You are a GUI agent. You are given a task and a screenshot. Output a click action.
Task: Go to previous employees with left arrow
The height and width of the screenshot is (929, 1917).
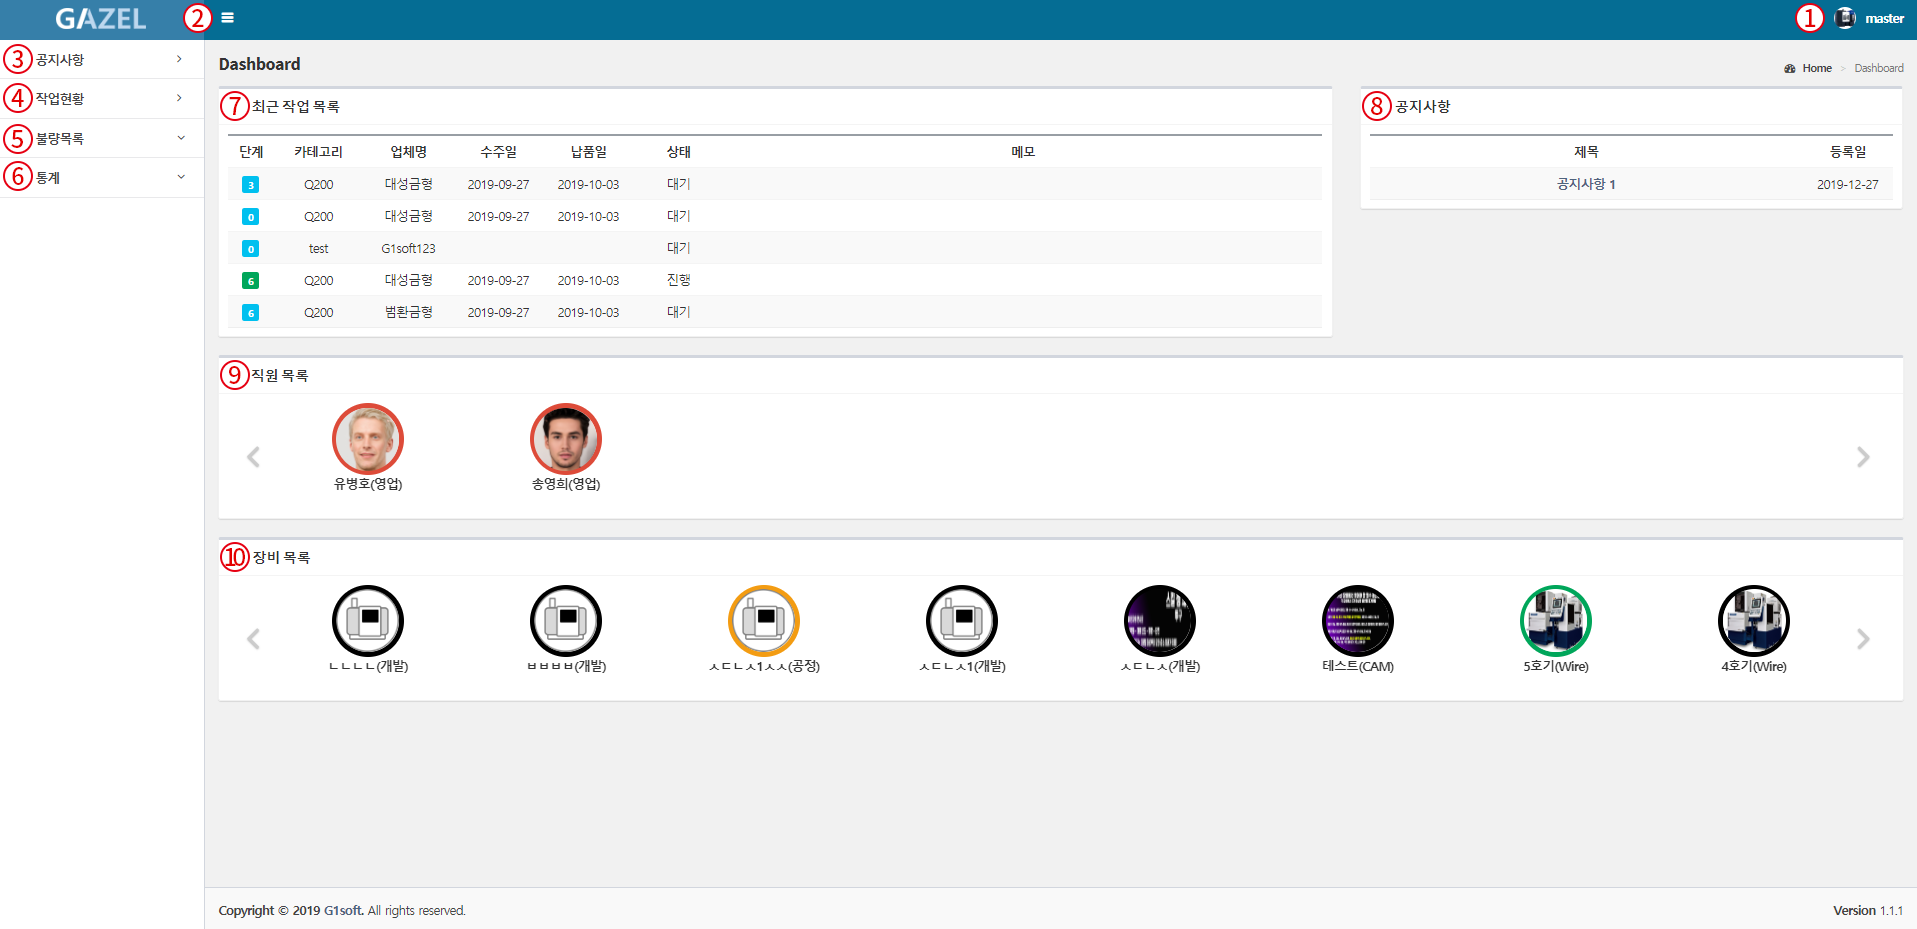tap(254, 457)
